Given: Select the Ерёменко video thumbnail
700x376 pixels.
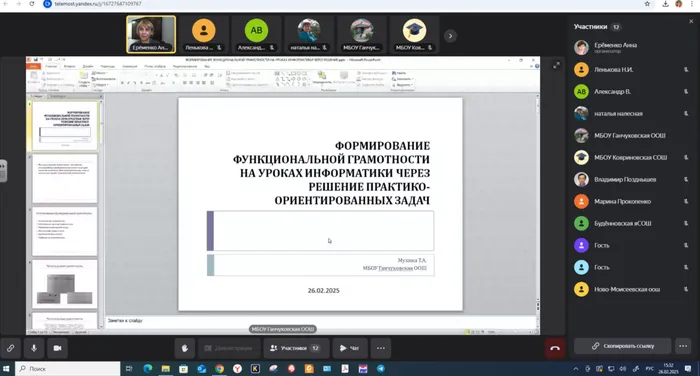Looking at the screenshot, I should pyautogui.click(x=151, y=34).
